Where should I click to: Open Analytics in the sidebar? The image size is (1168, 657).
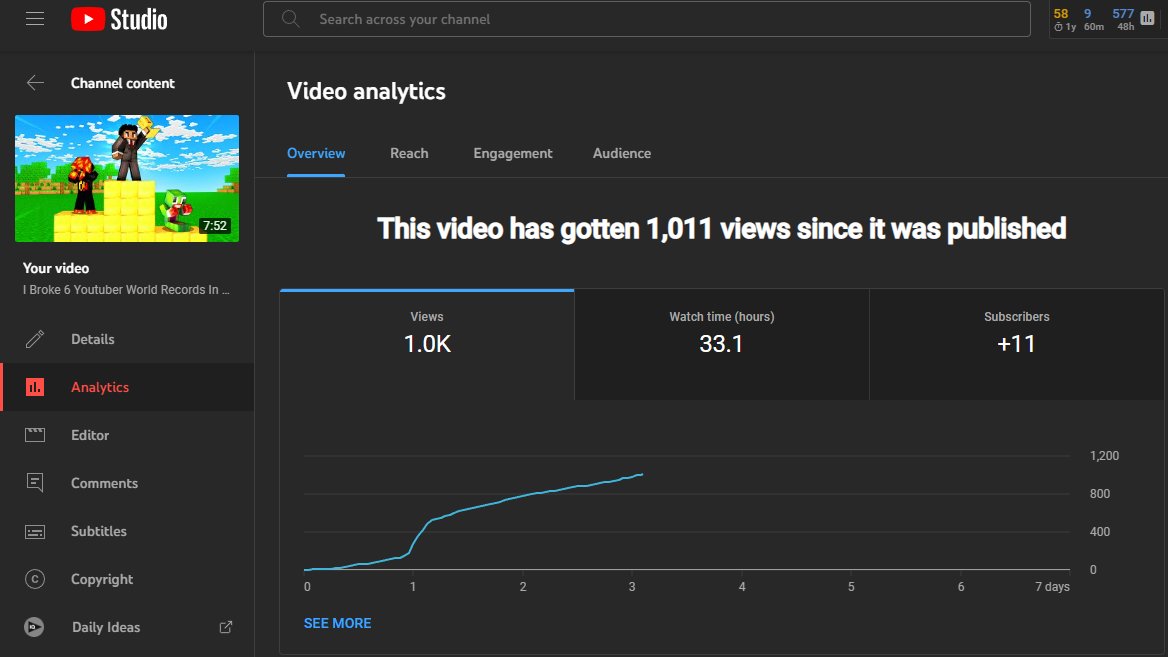[x=127, y=387]
